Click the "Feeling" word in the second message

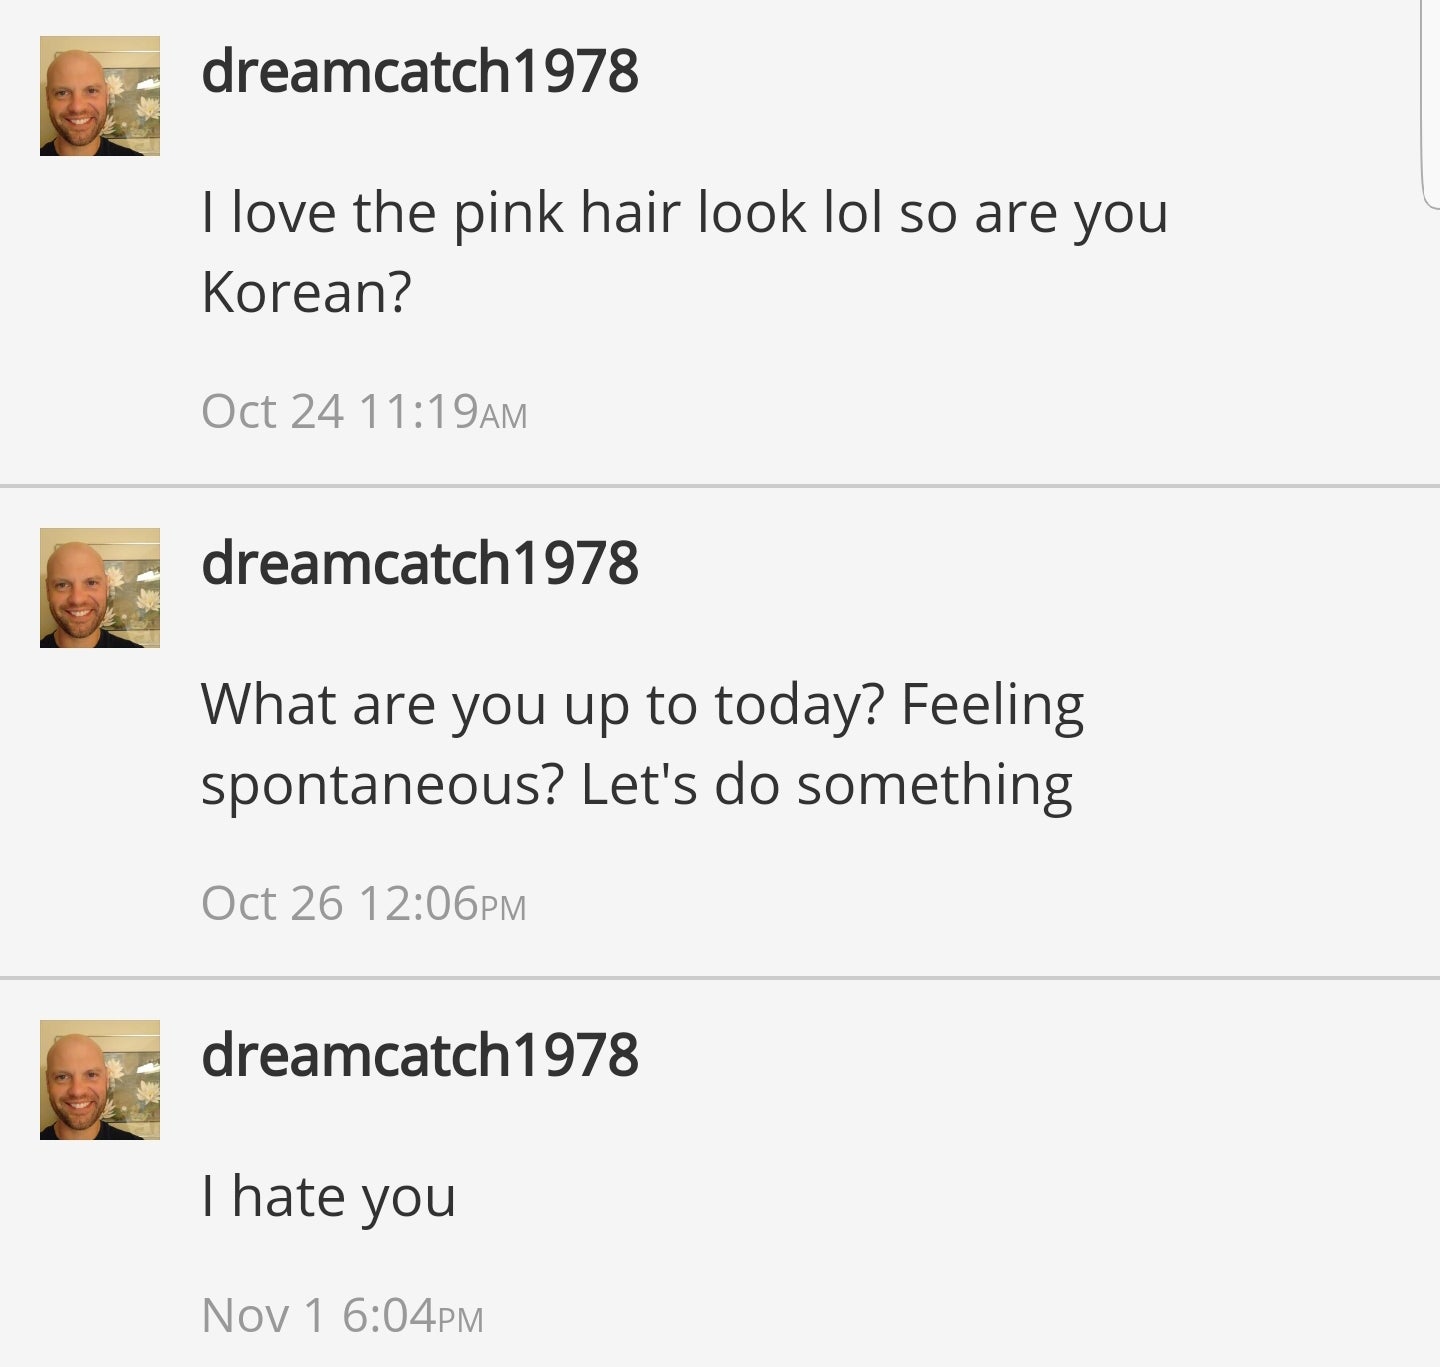(992, 706)
